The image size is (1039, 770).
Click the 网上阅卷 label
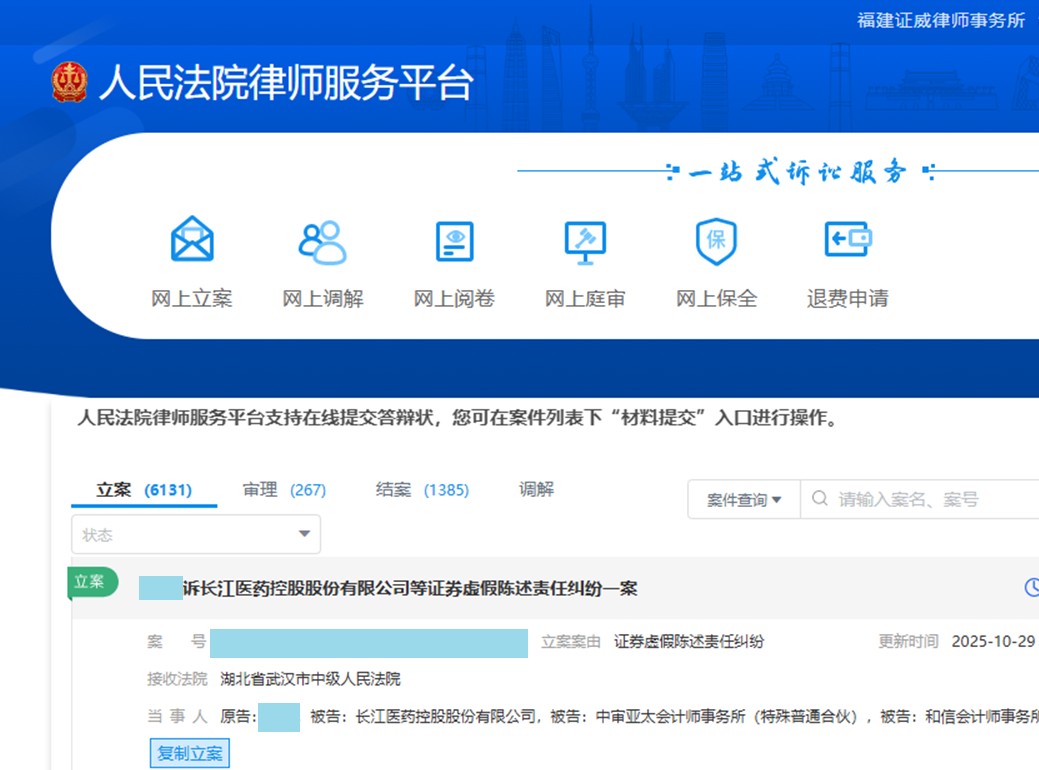(x=455, y=299)
